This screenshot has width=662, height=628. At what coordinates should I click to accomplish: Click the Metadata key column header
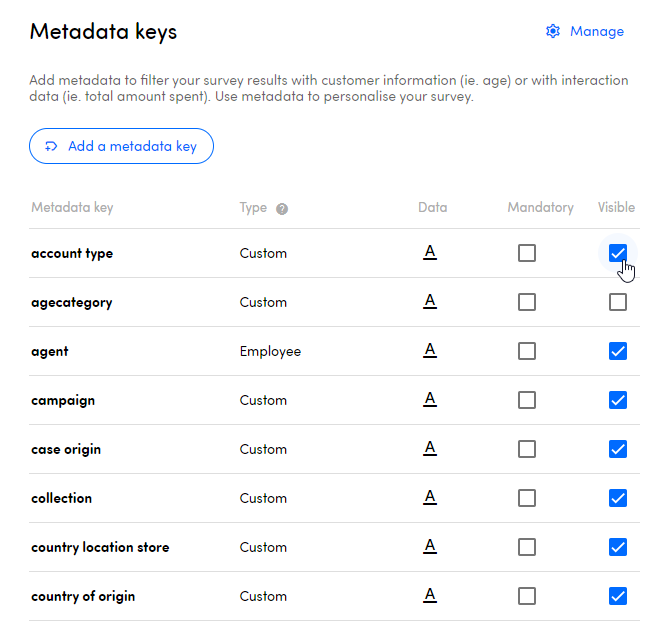[72, 208]
